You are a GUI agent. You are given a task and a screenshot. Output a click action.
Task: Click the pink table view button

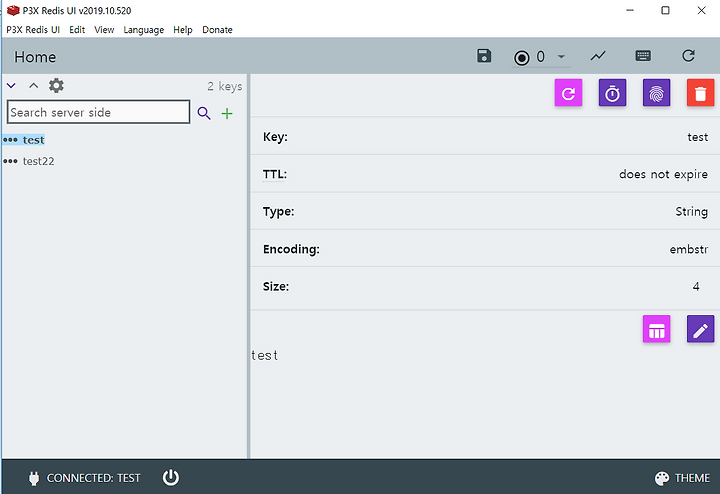pyautogui.click(x=656, y=329)
